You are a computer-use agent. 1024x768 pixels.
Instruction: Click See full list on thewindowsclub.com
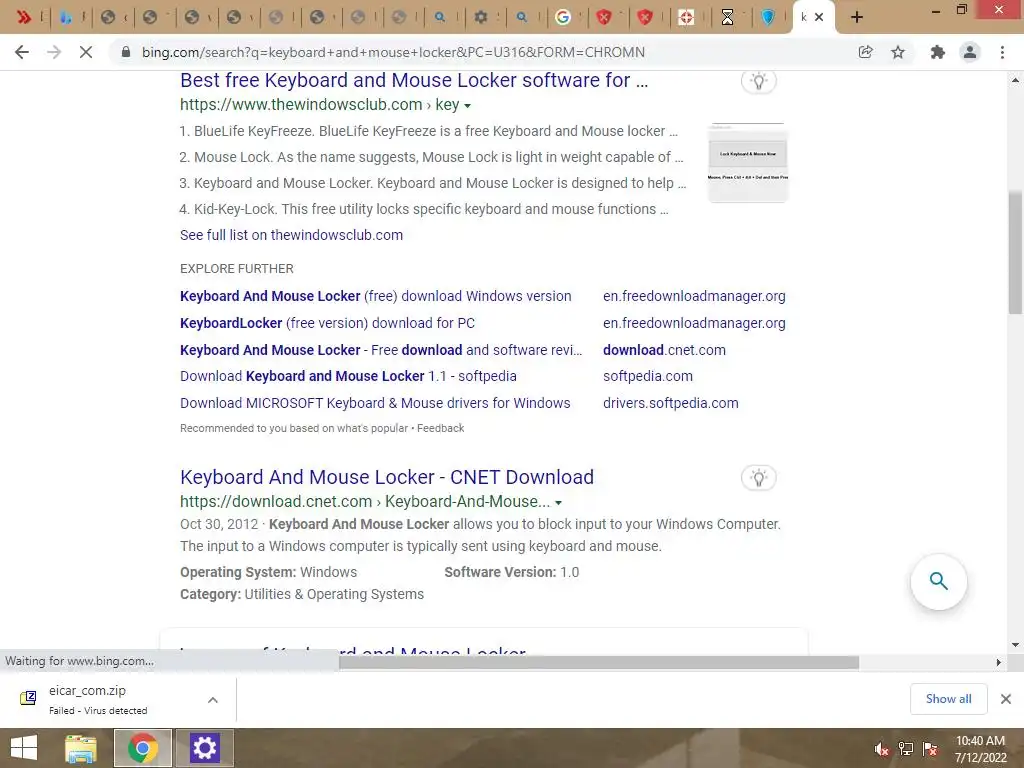point(291,235)
